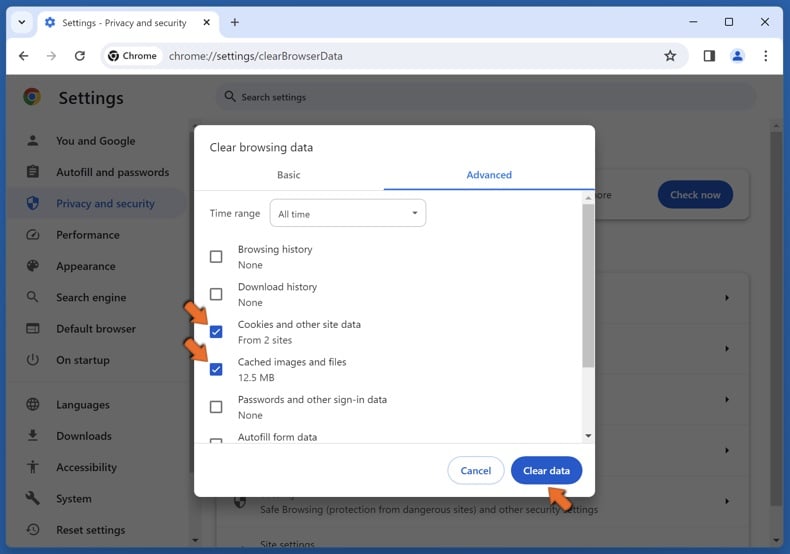Open You and Google settings
Image resolution: width=790 pixels, height=554 pixels.
pyautogui.click(x=96, y=141)
